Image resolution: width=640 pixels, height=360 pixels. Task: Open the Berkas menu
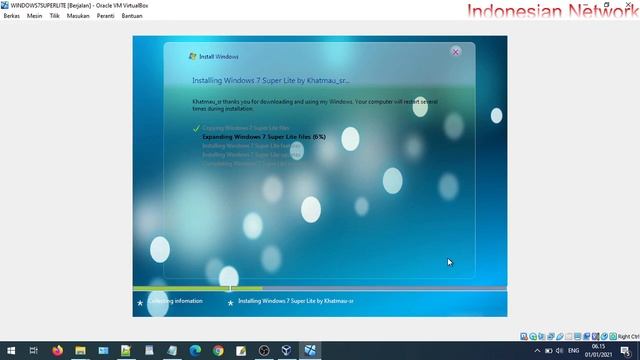pyautogui.click(x=11, y=16)
